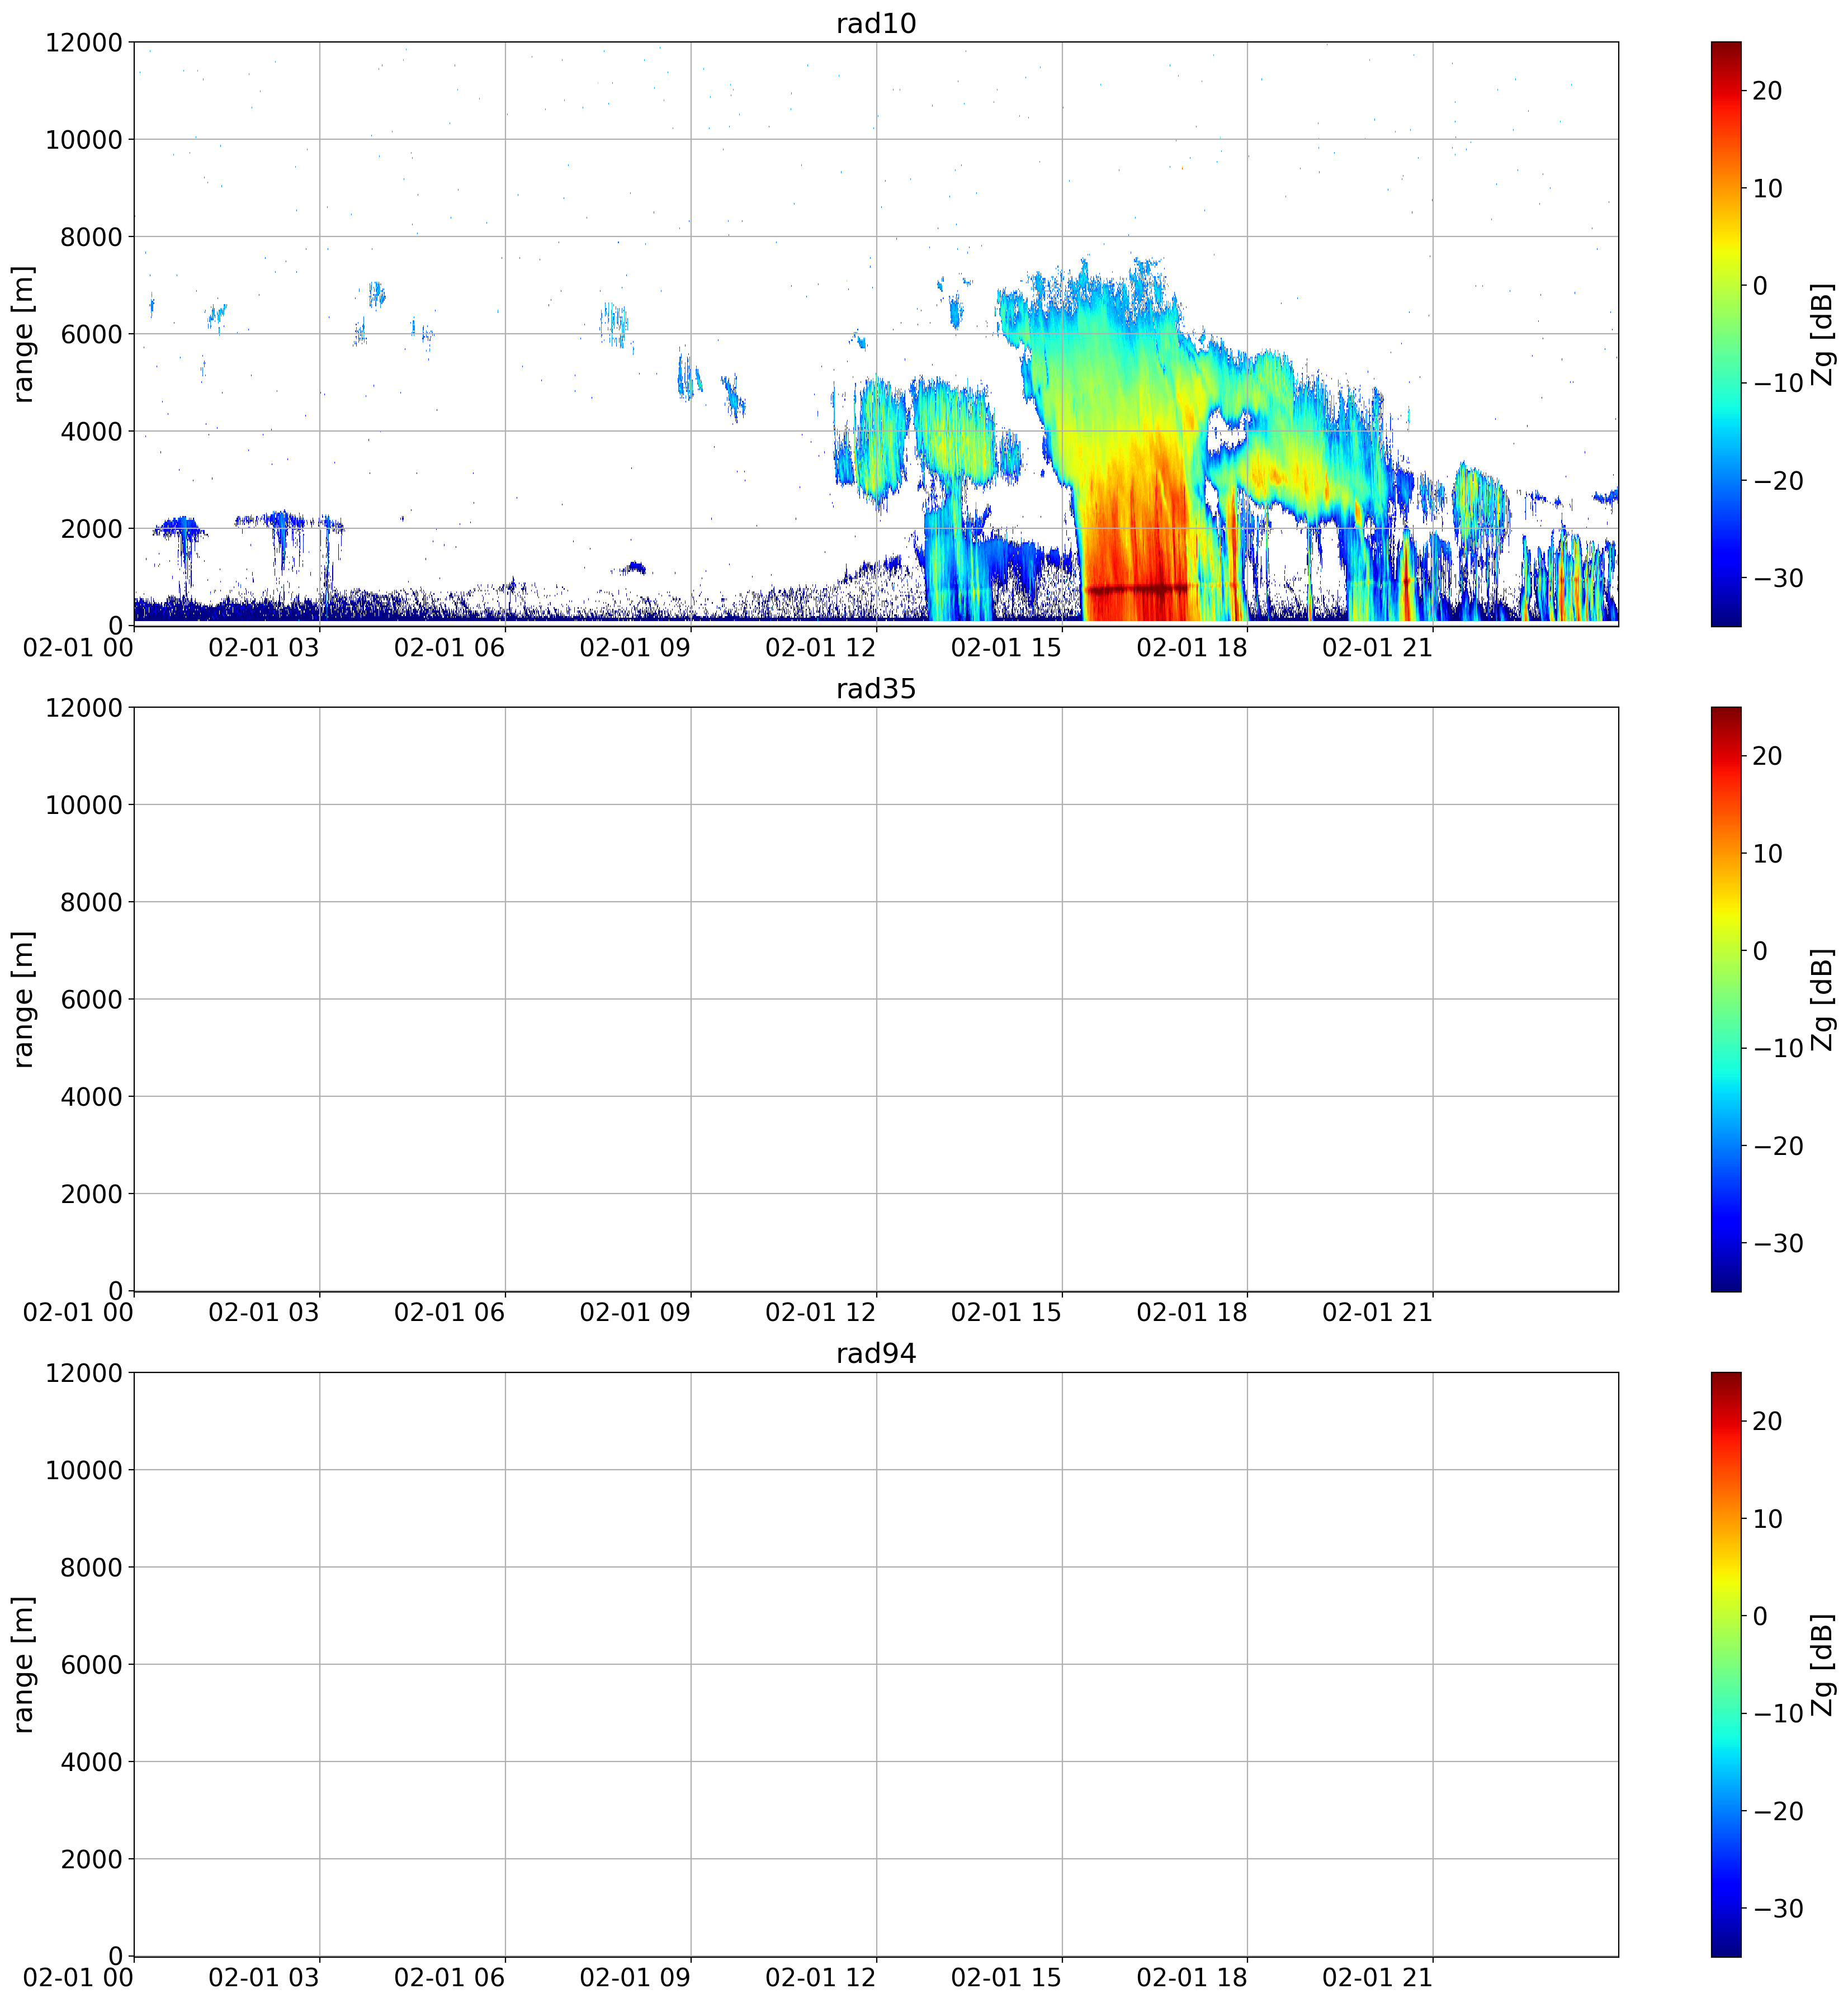Click the '02-01 06' x-tick under rad10
This screenshot has height=2003, width=1848.
450,647
